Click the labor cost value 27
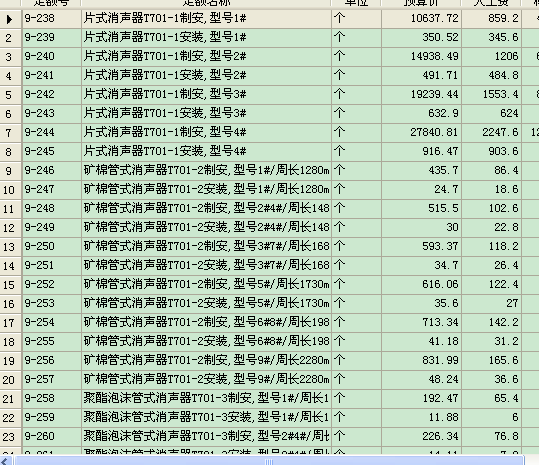Screen dimensions: 539x465 click(512, 303)
